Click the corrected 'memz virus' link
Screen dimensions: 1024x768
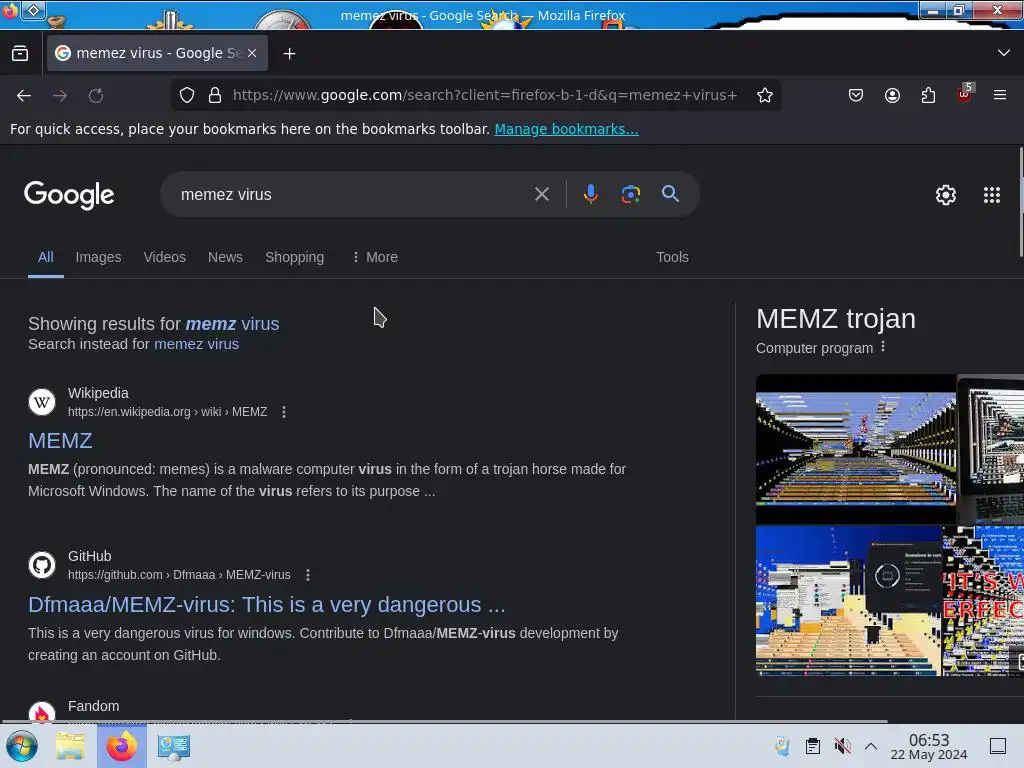click(232, 324)
